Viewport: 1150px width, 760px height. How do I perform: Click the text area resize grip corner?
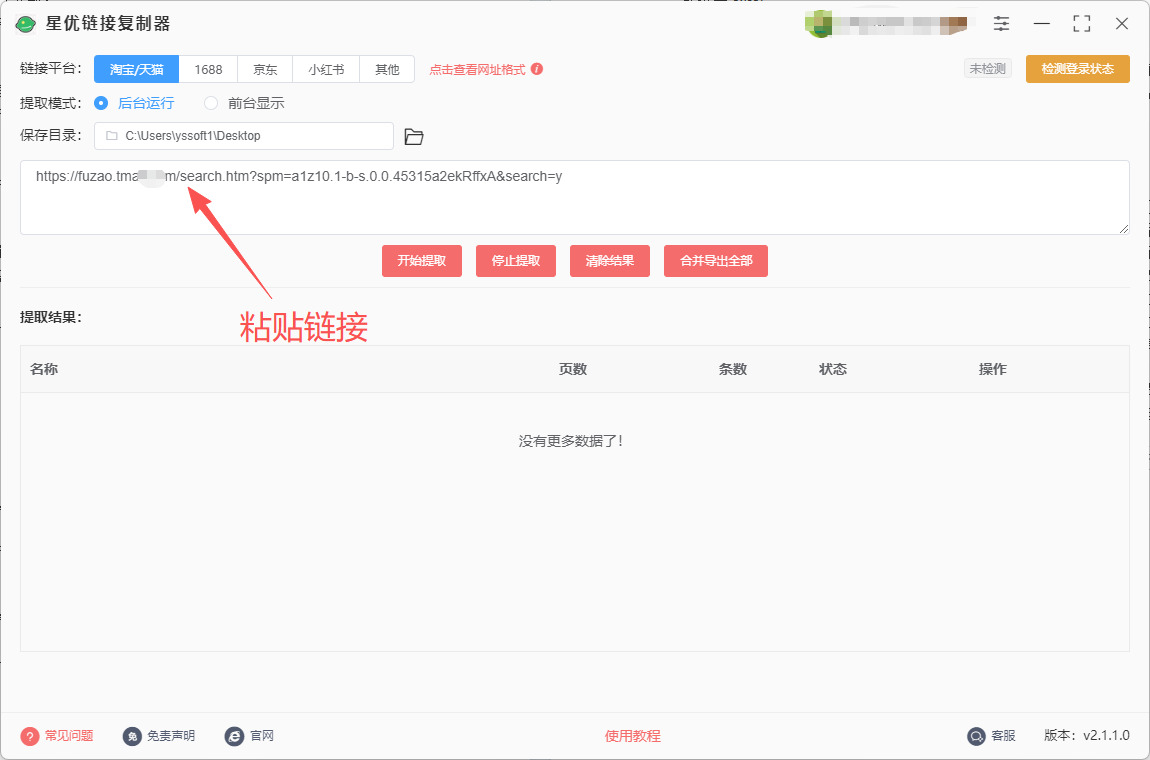click(x=1124, y=229)
